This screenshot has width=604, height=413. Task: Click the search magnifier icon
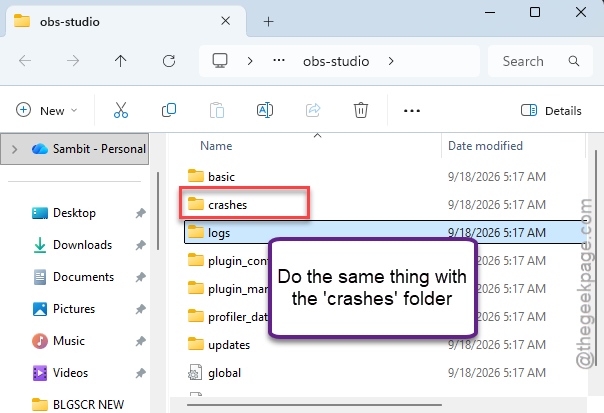pos(574,61)
